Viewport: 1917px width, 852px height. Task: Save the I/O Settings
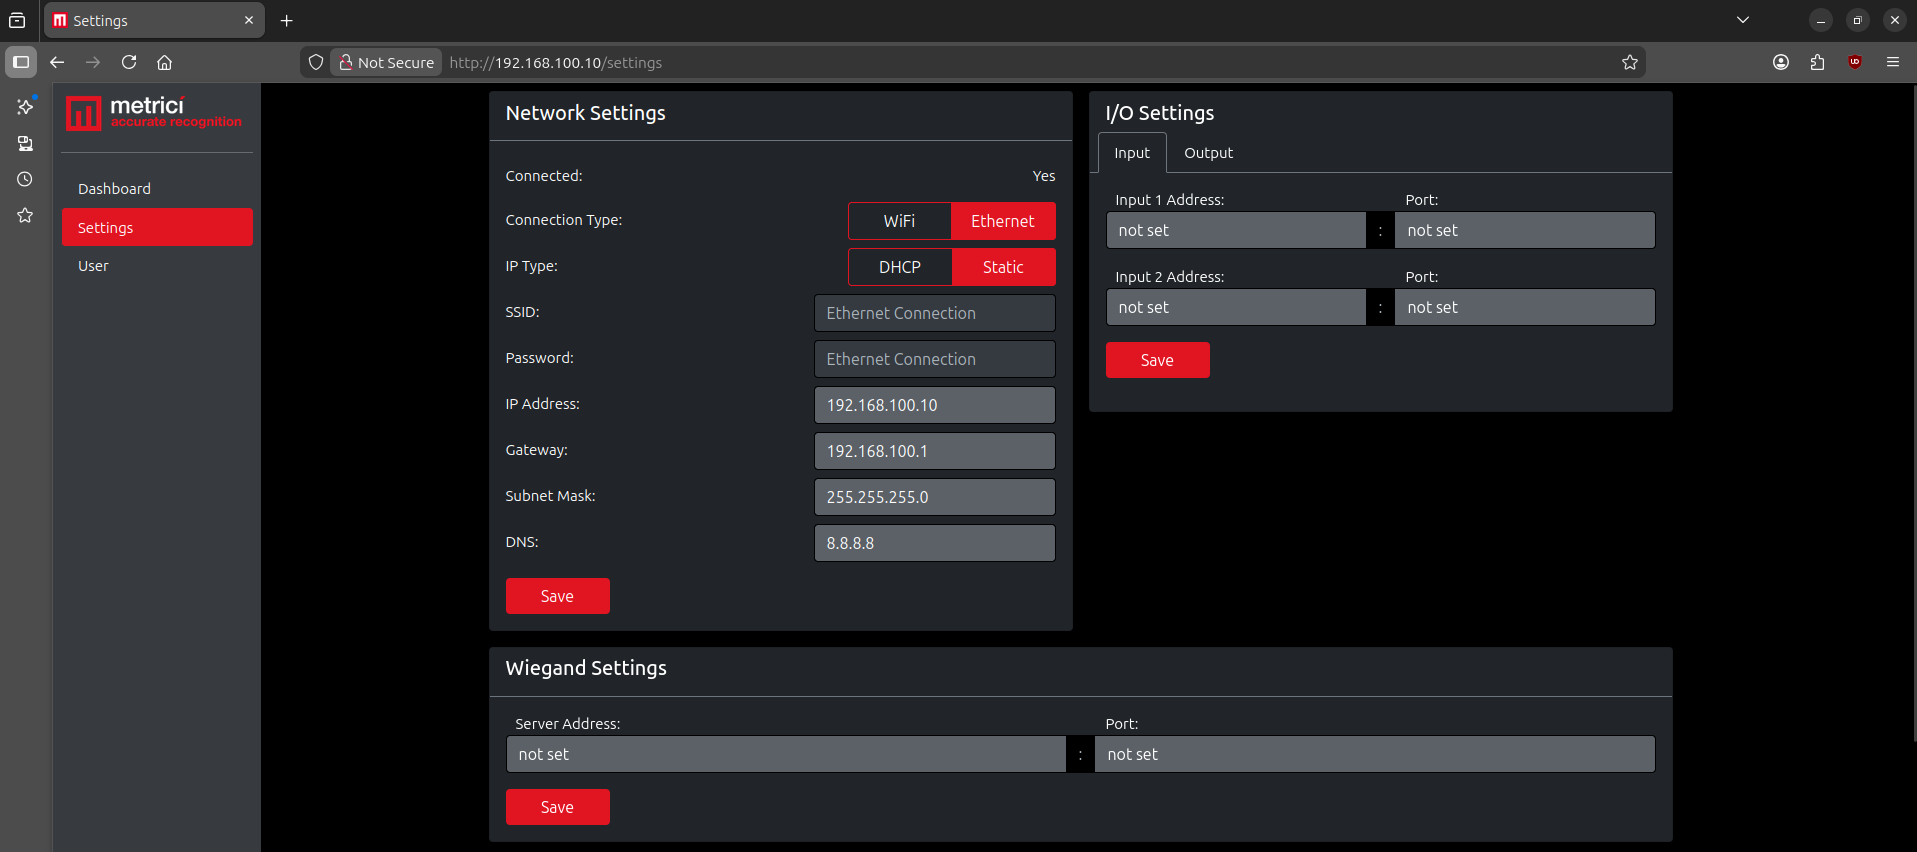pos(1157,360)
